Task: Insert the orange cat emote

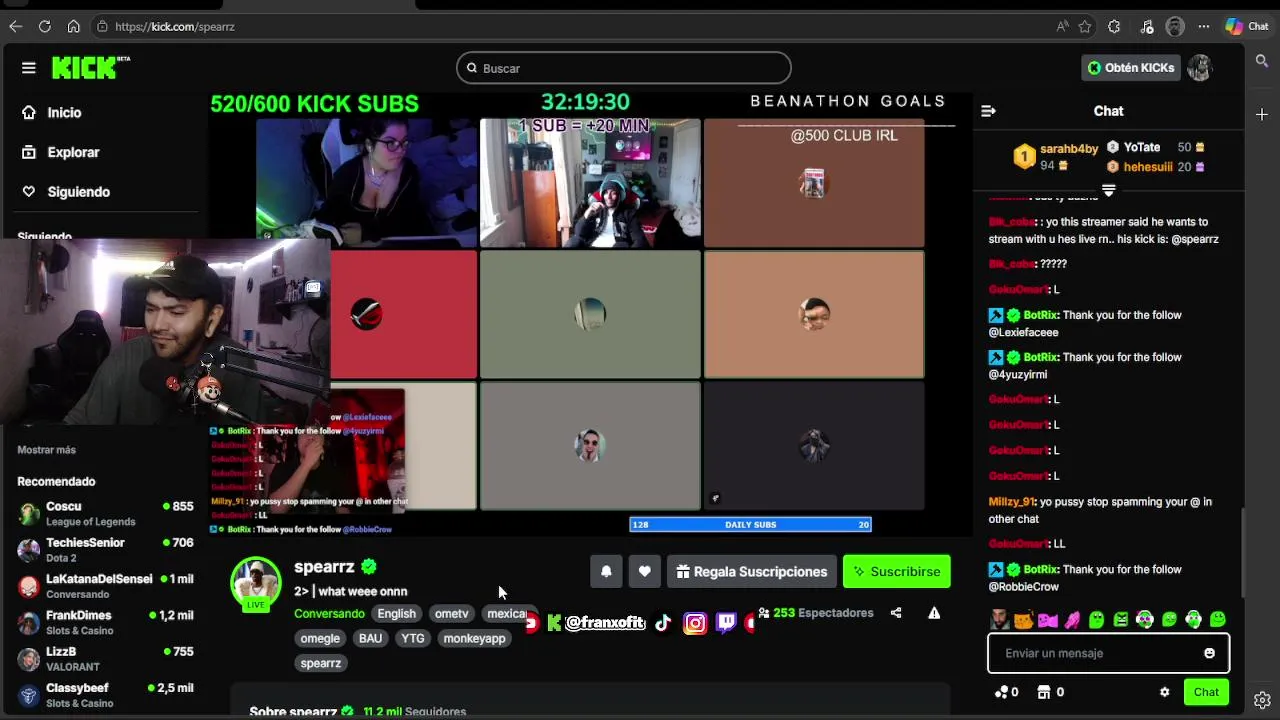Action: pyautogui.click(x=1023, y=620)
